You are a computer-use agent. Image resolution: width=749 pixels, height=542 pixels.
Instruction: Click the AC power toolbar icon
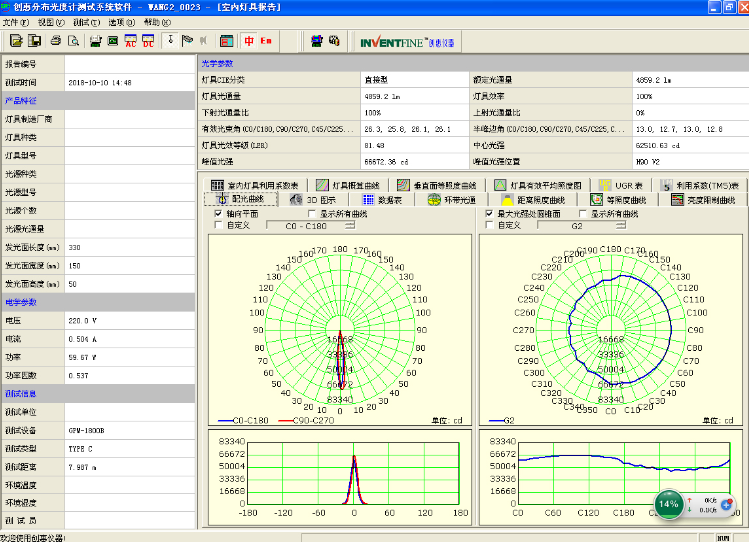(x=130, y=41)
